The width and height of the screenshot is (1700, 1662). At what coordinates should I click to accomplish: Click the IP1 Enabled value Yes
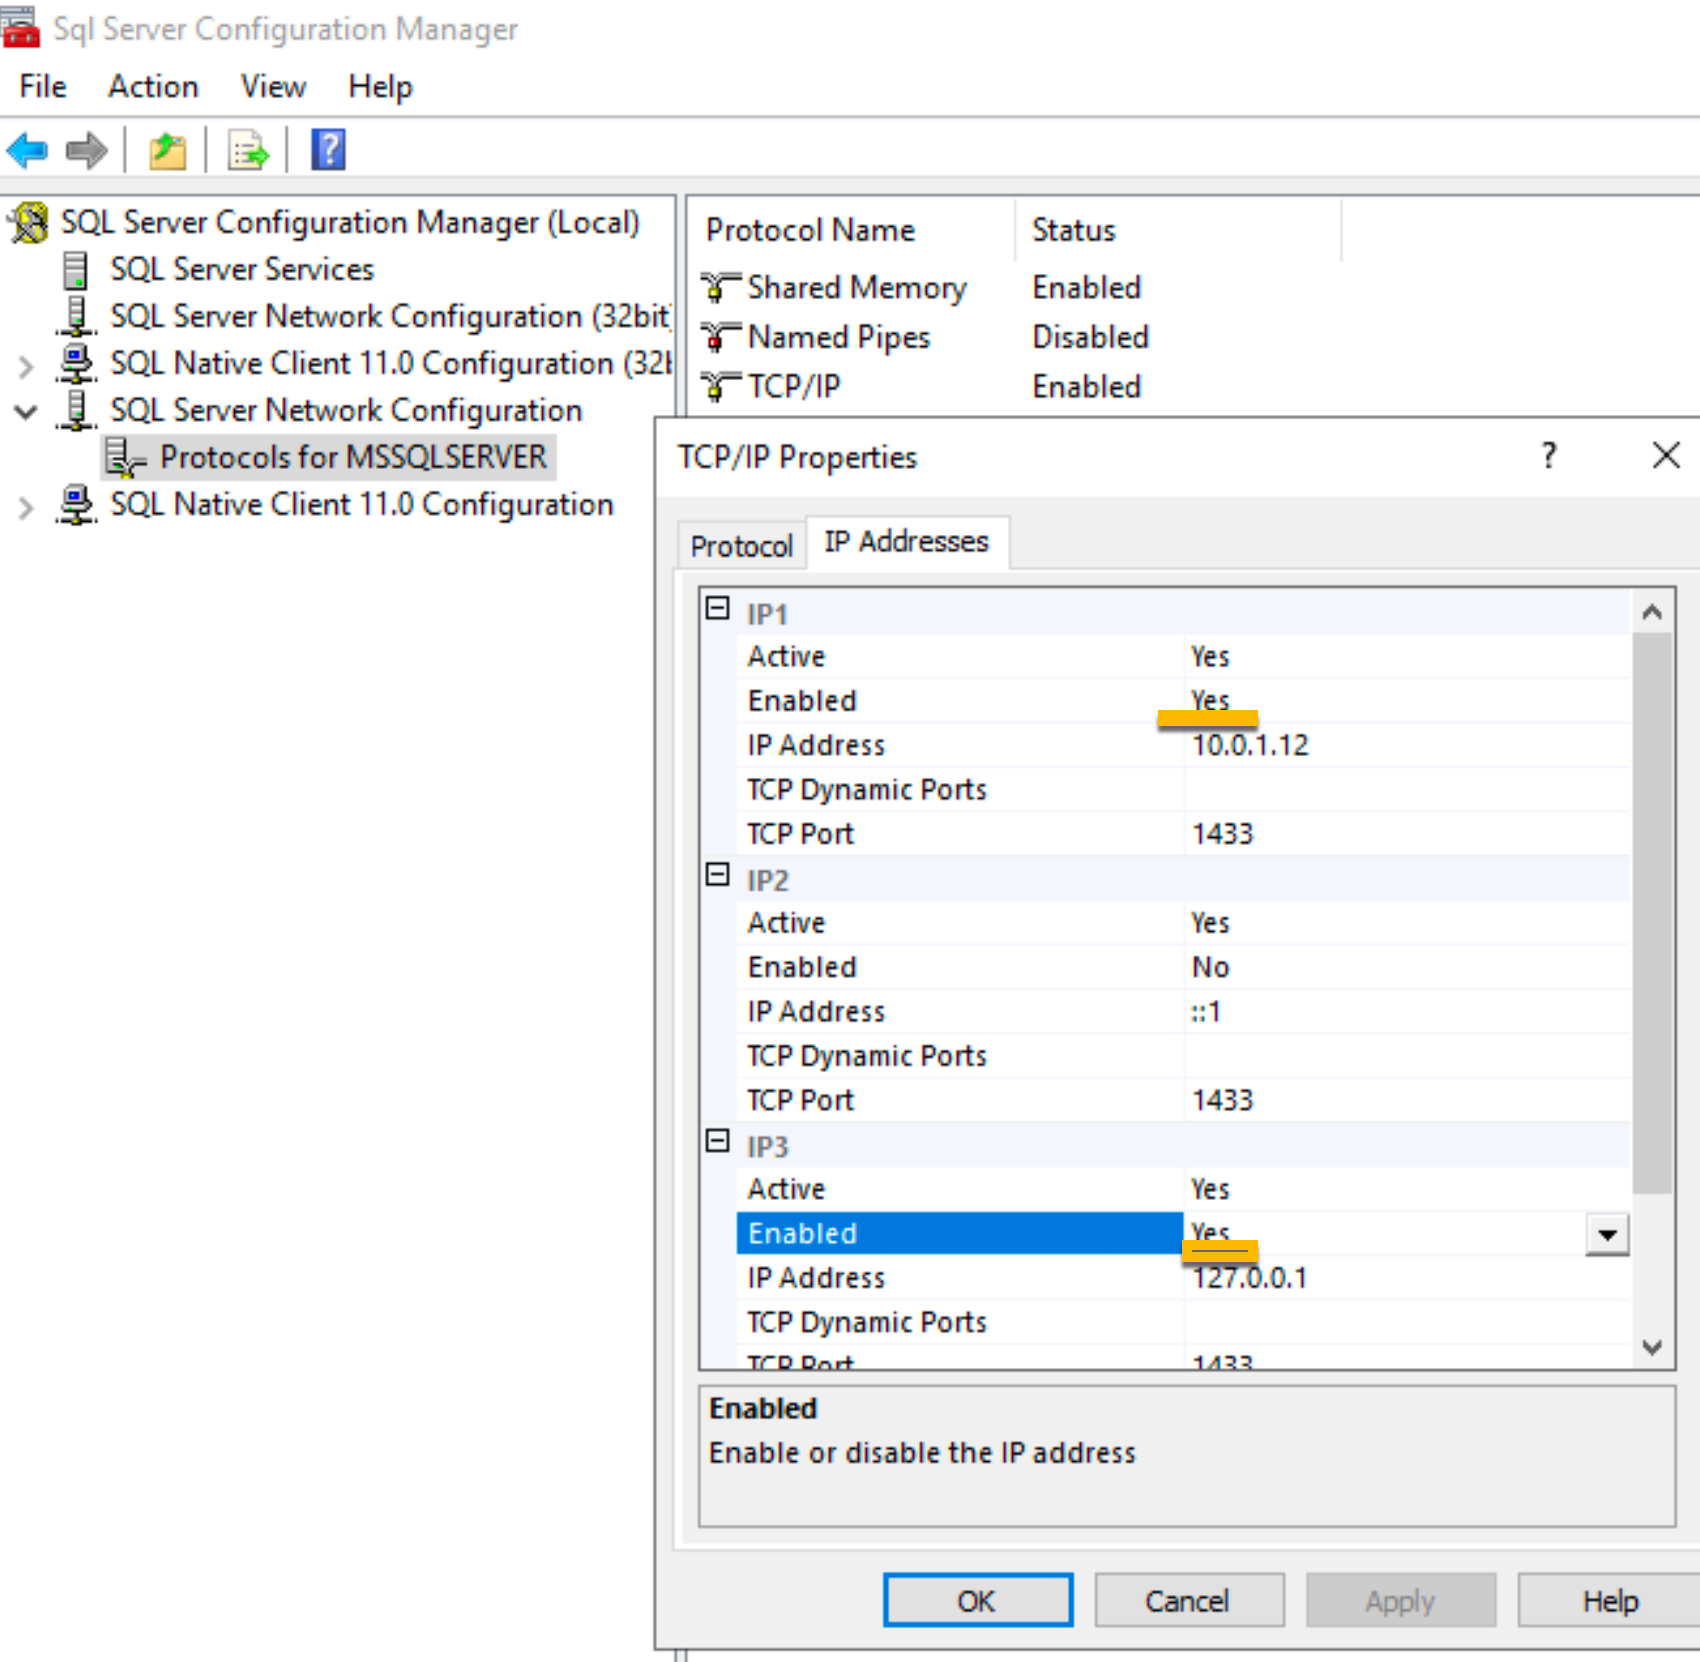coord(1210,701)
